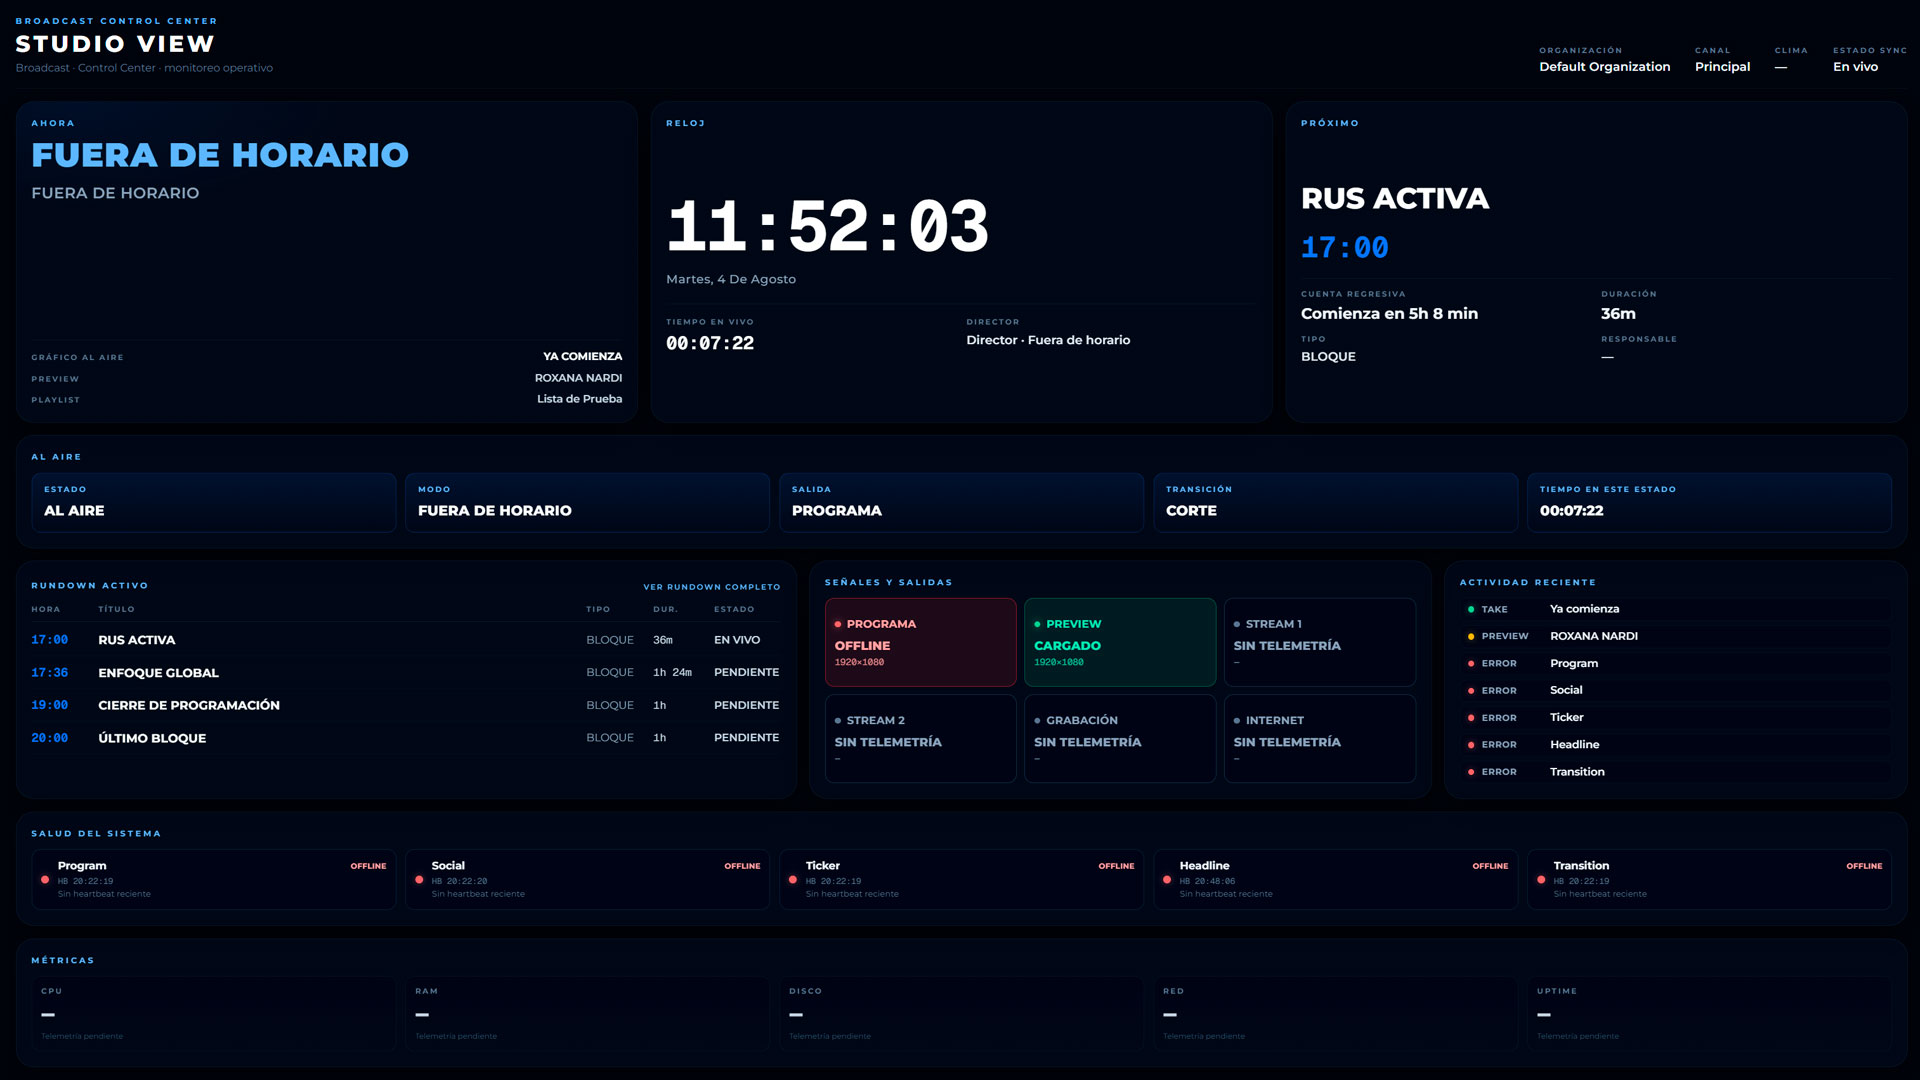
Task: Click the red dot on ERROR Headline row
Action: tap(1471, 745)
